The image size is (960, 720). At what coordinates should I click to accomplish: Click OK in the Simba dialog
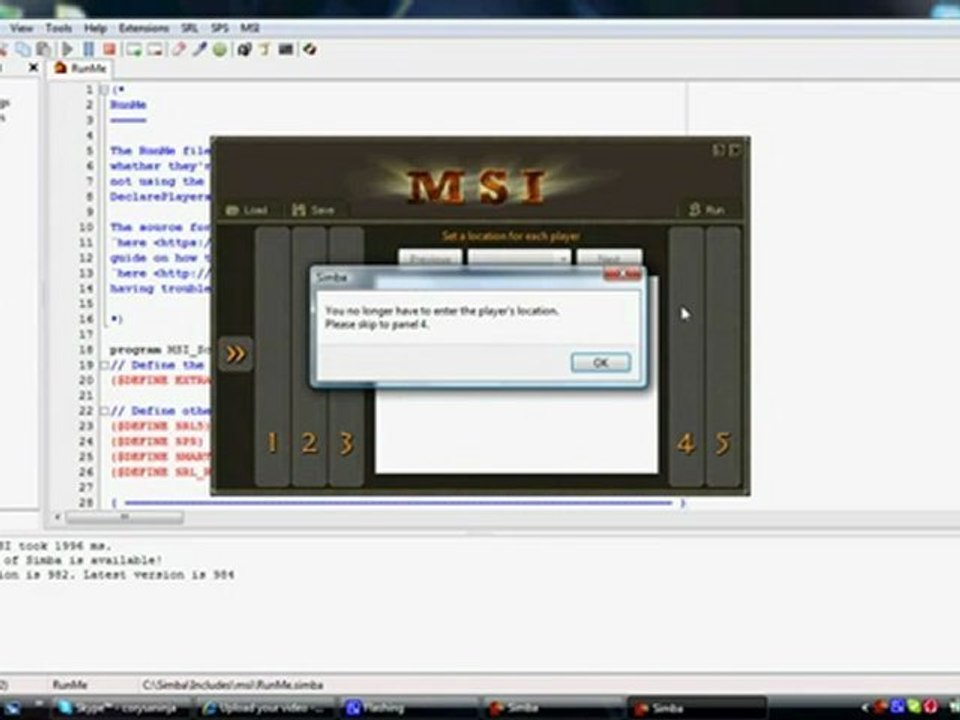(601, 362)
